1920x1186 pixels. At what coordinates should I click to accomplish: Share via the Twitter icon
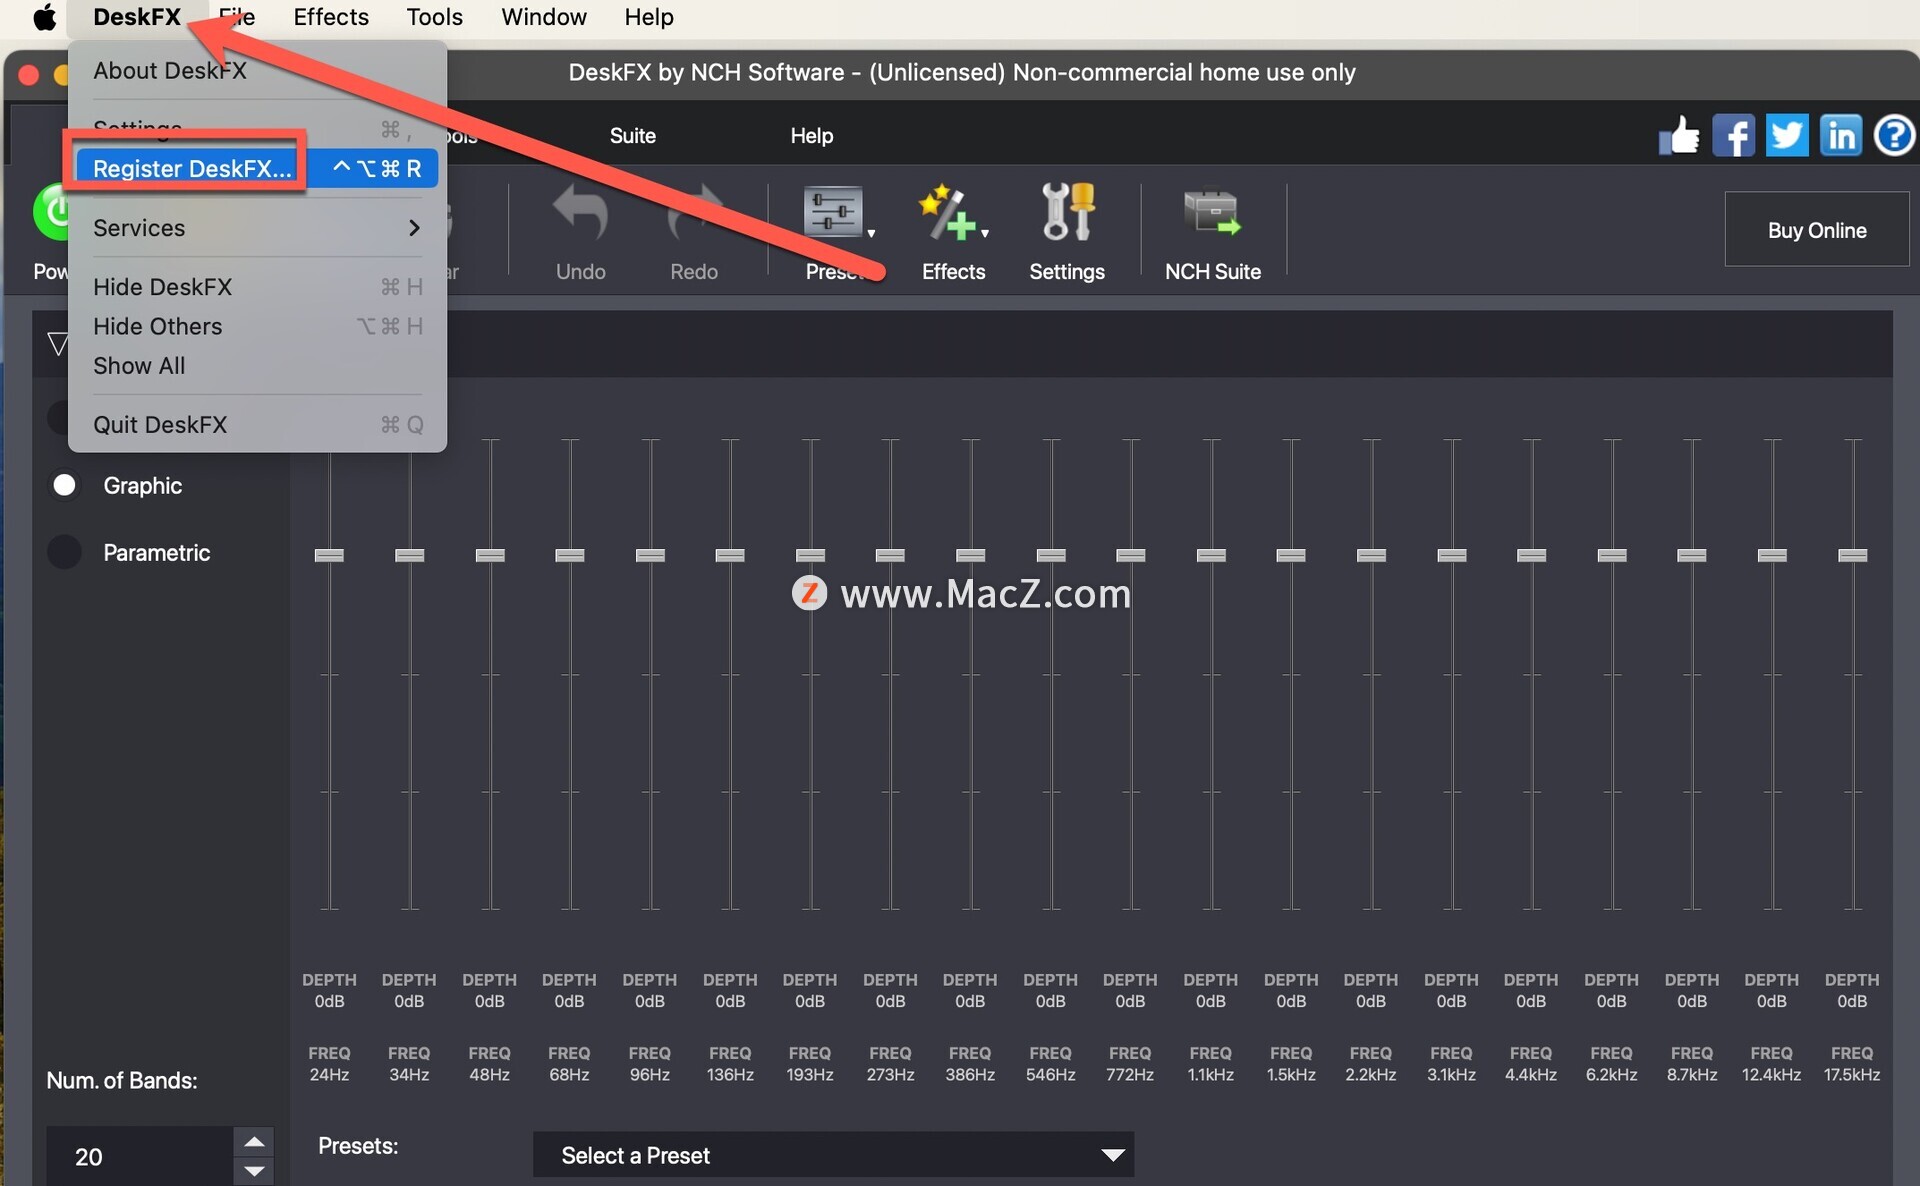point(1787,135)
